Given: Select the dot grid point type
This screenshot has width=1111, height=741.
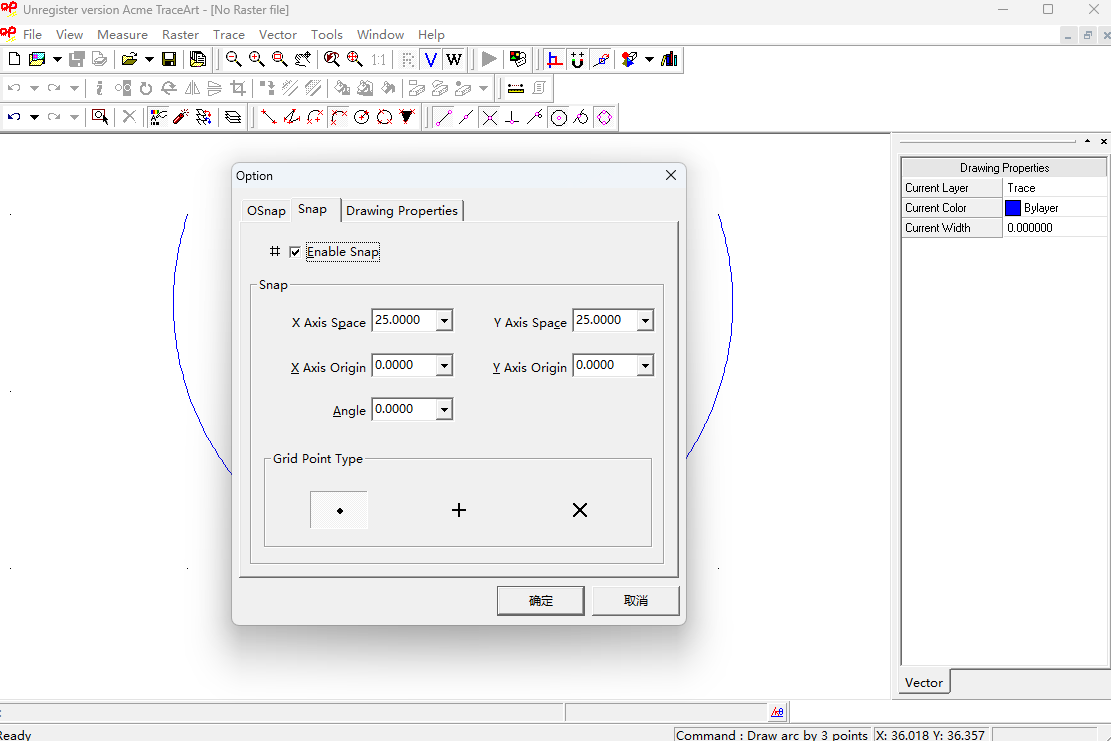Looking at the screenshot, I should (x=339, y=510).
